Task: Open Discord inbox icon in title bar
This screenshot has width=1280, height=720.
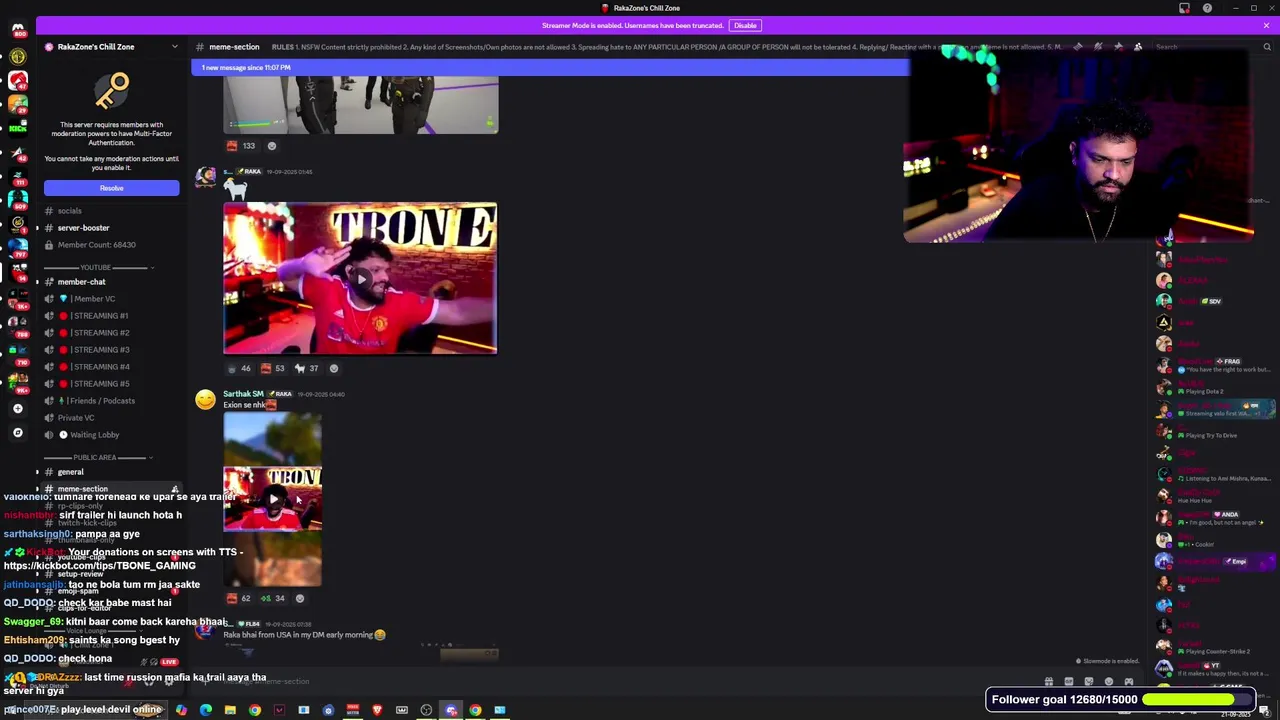Action: [1185, 8]
